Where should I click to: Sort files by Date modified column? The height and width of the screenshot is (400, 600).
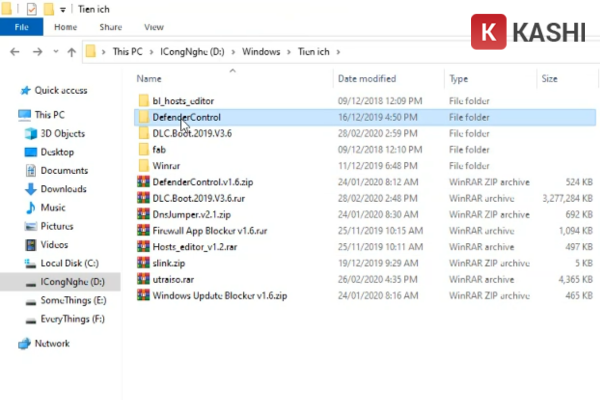click(367, 77)
